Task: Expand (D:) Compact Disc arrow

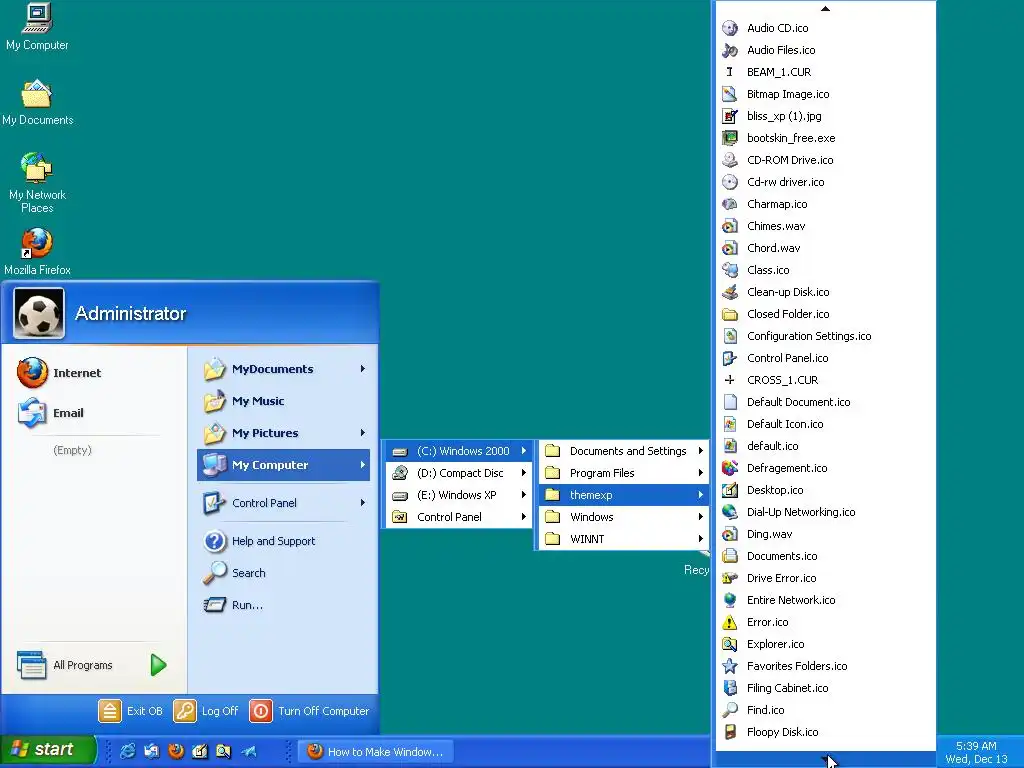Action: (524, 473)
